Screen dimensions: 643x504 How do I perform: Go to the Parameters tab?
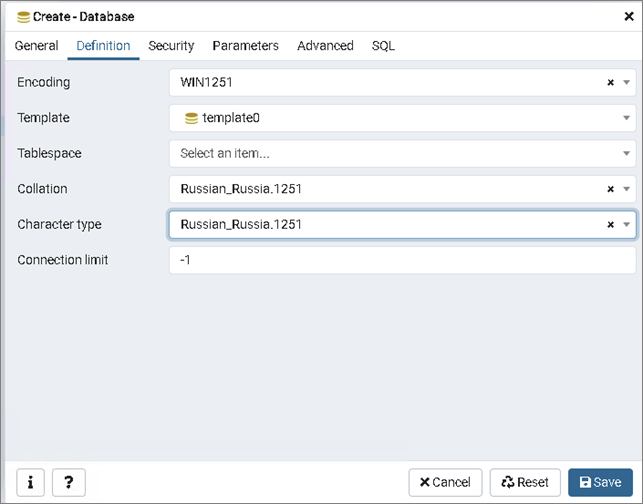point(245,46)
